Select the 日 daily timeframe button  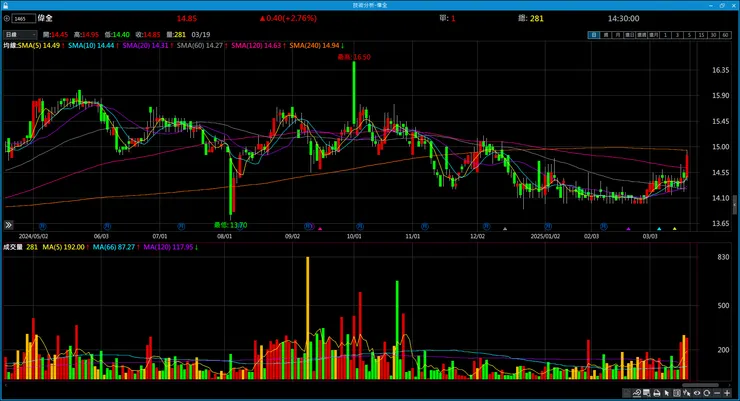point(594,35)
